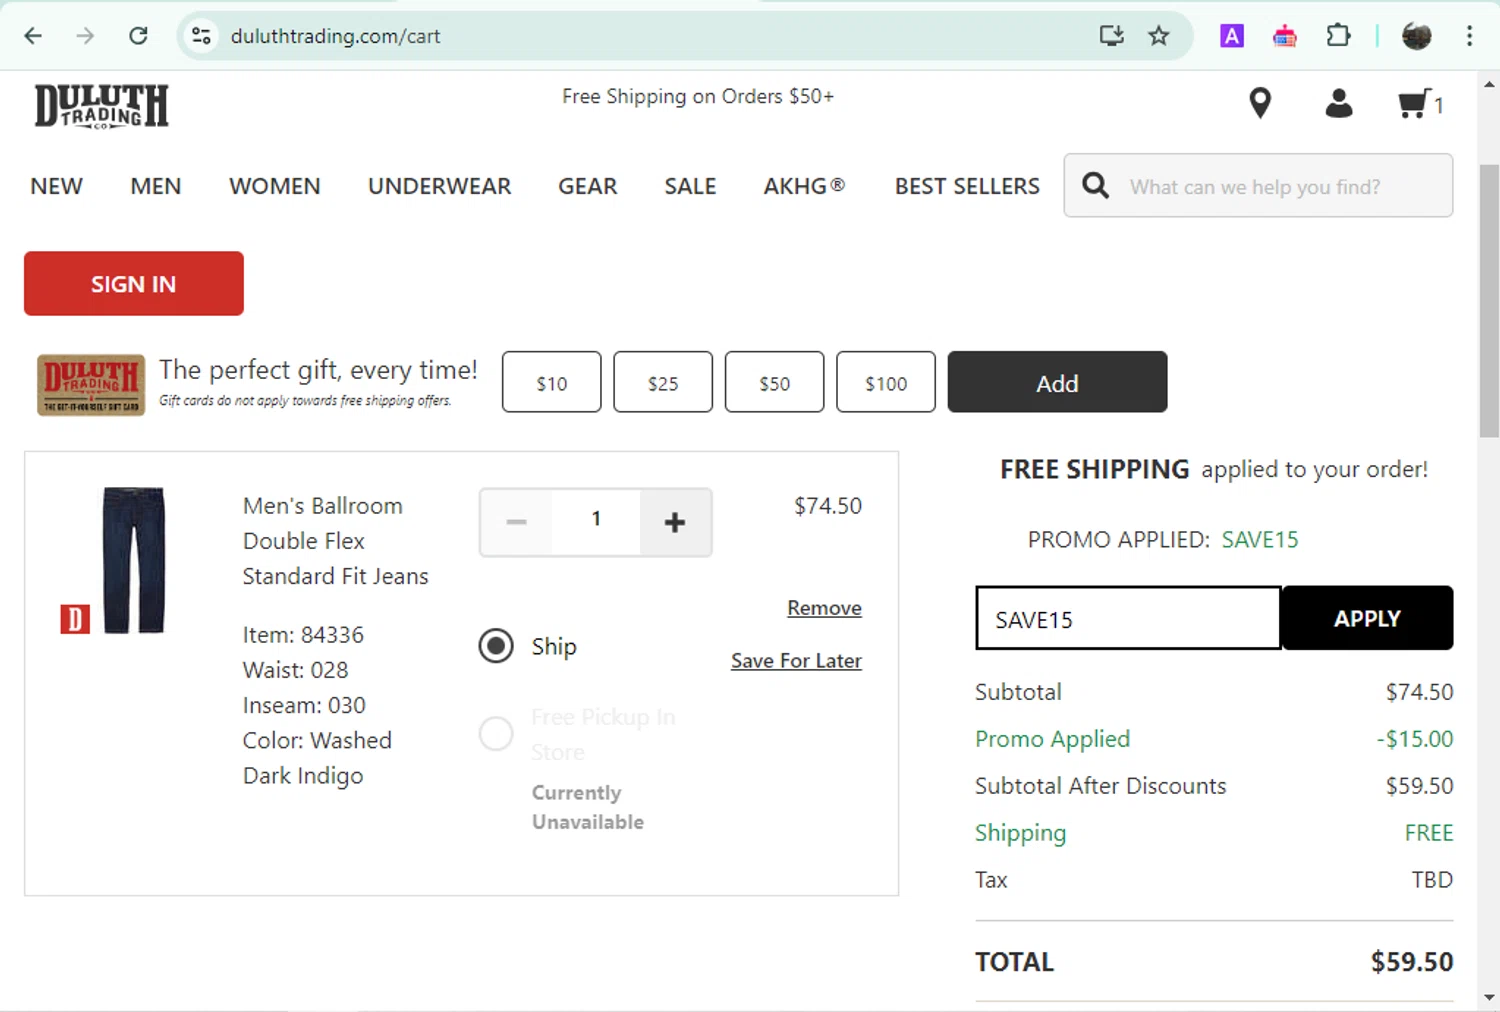1500x1012 pixels.
Task: Open the Extensions puzzle icon
Action: 1338,36
